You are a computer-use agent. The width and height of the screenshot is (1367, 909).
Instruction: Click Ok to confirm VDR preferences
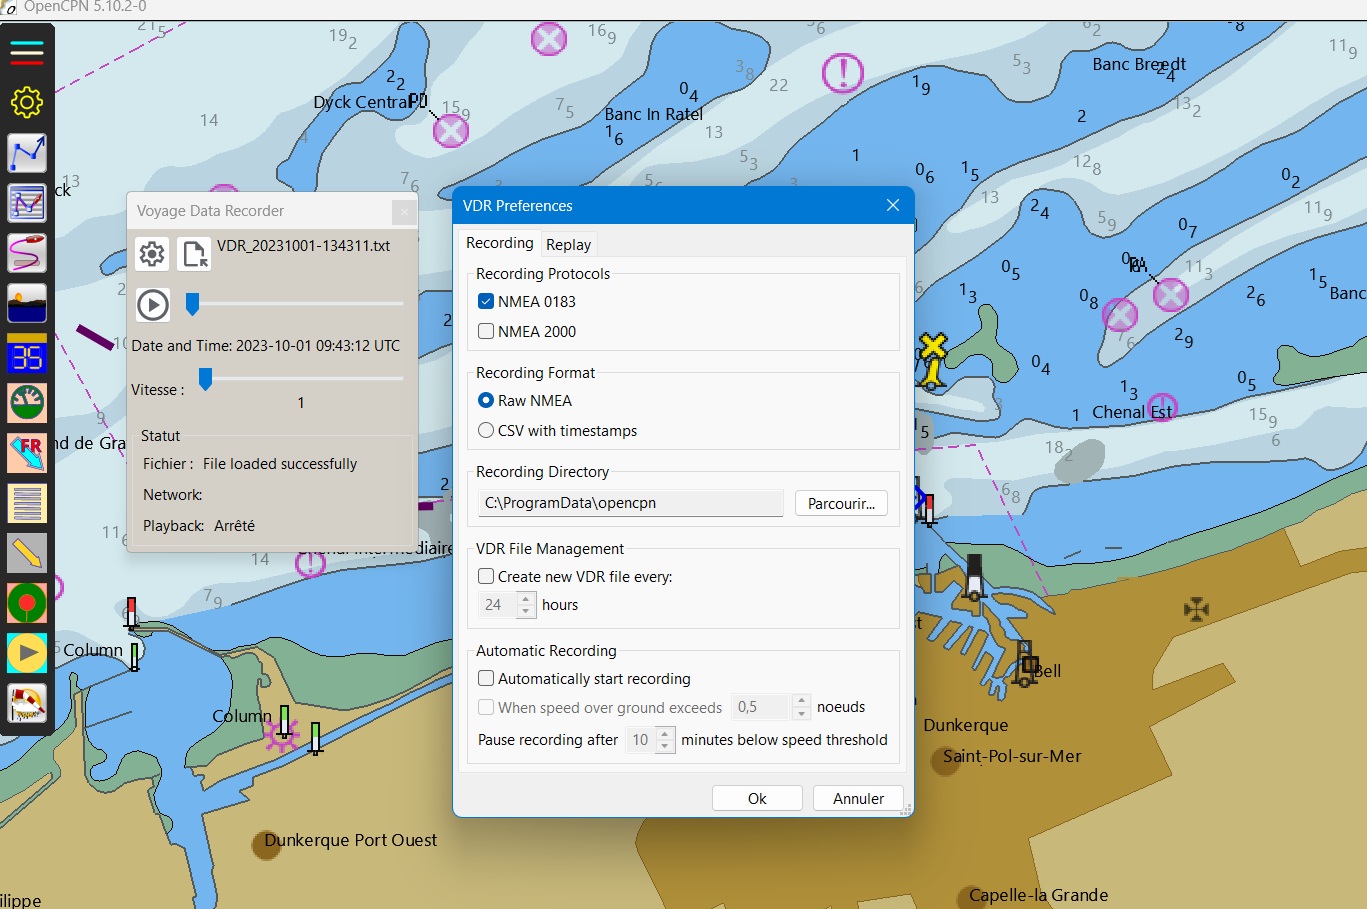pos(757,798)
